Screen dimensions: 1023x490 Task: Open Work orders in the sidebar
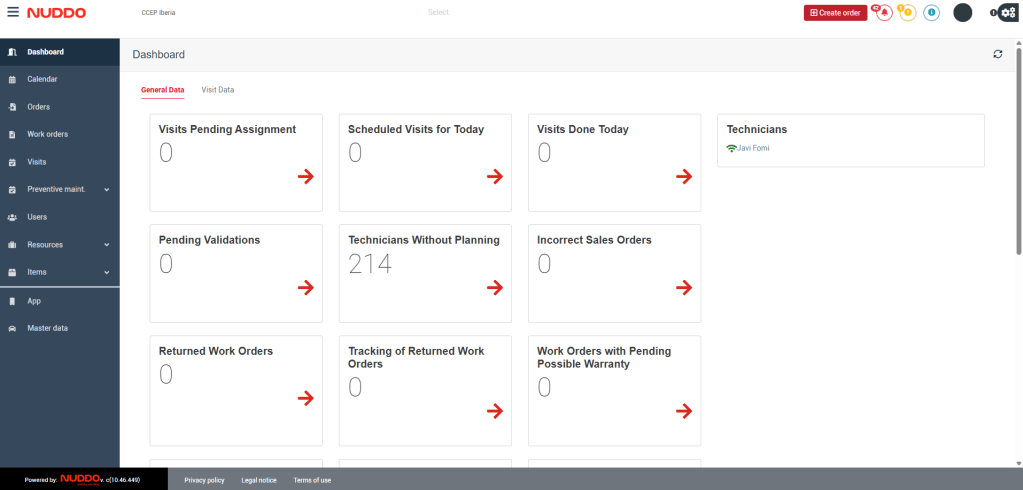tap(47, 134)
